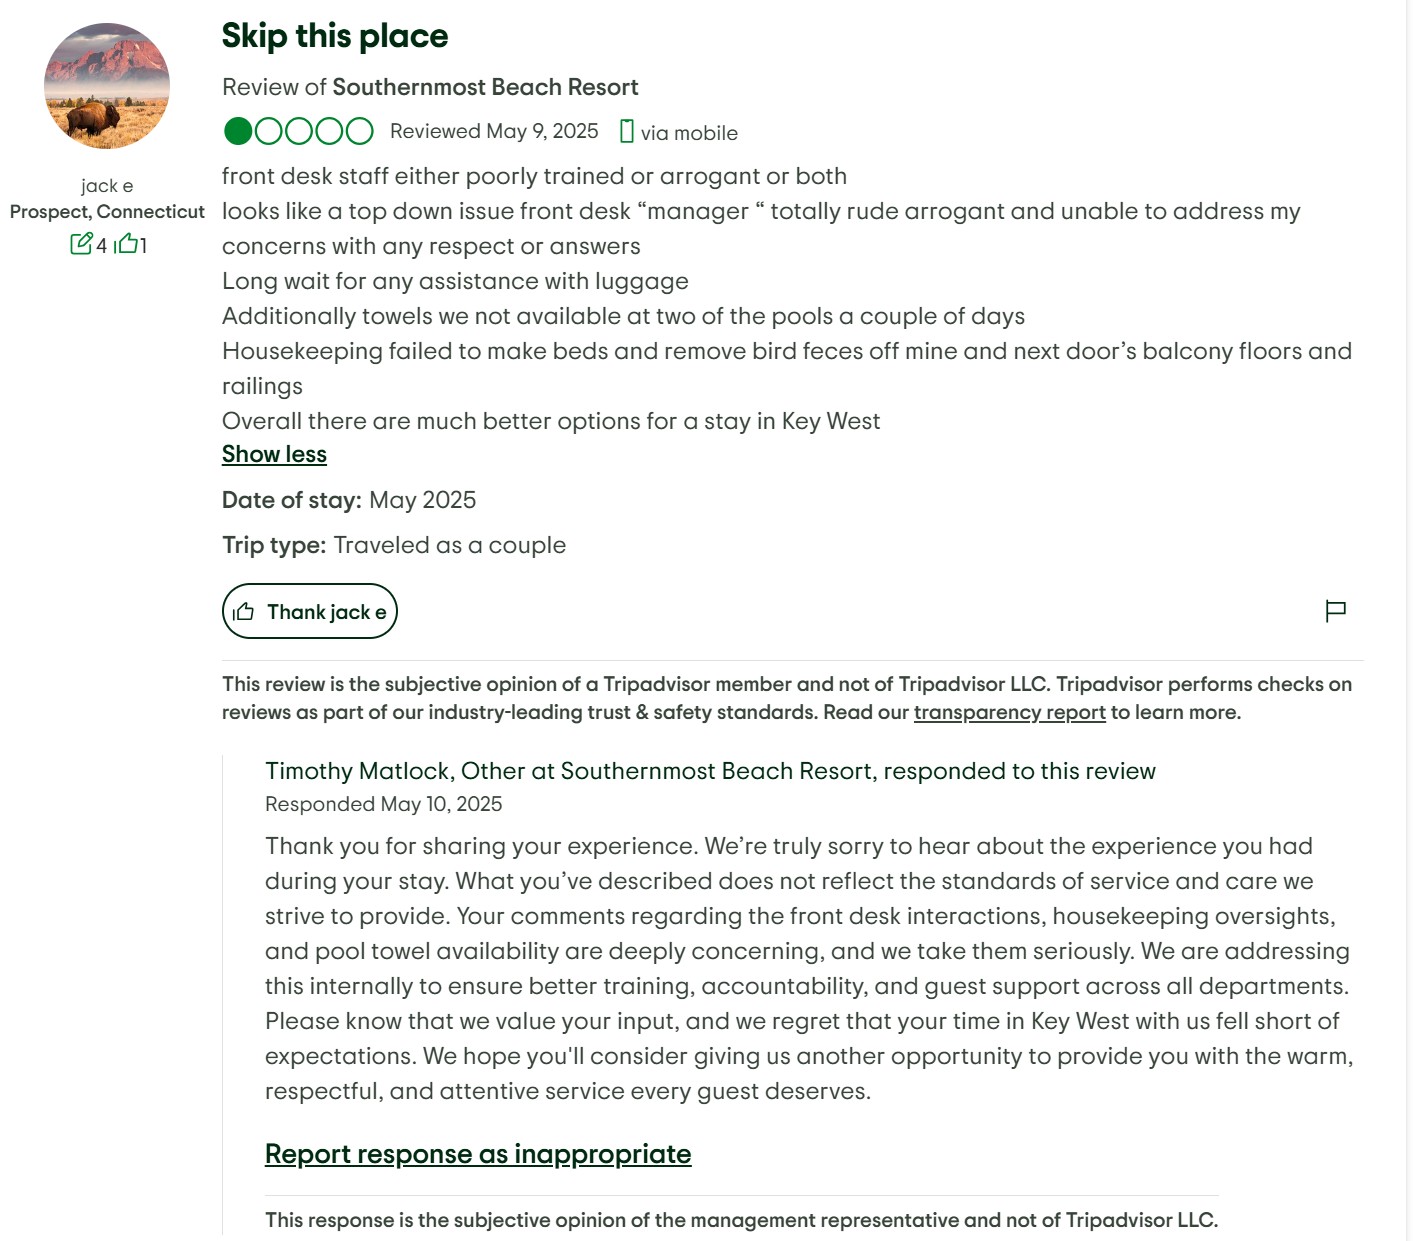The image size is (1413, 1241).
Task: Click the mobile phone icon beside via mobile
Action: pos(627,132)
